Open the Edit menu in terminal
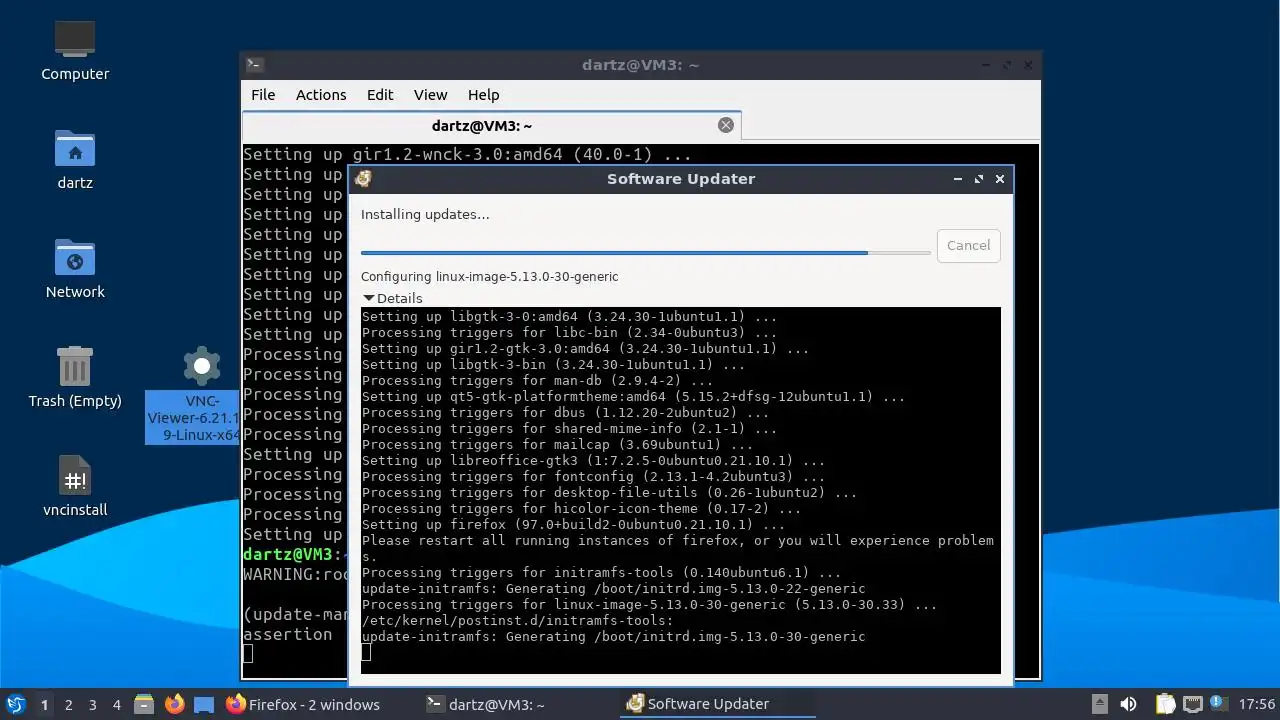Image resolution: width=1280 pixels, height=720 pixels. [x=380, y=95]
